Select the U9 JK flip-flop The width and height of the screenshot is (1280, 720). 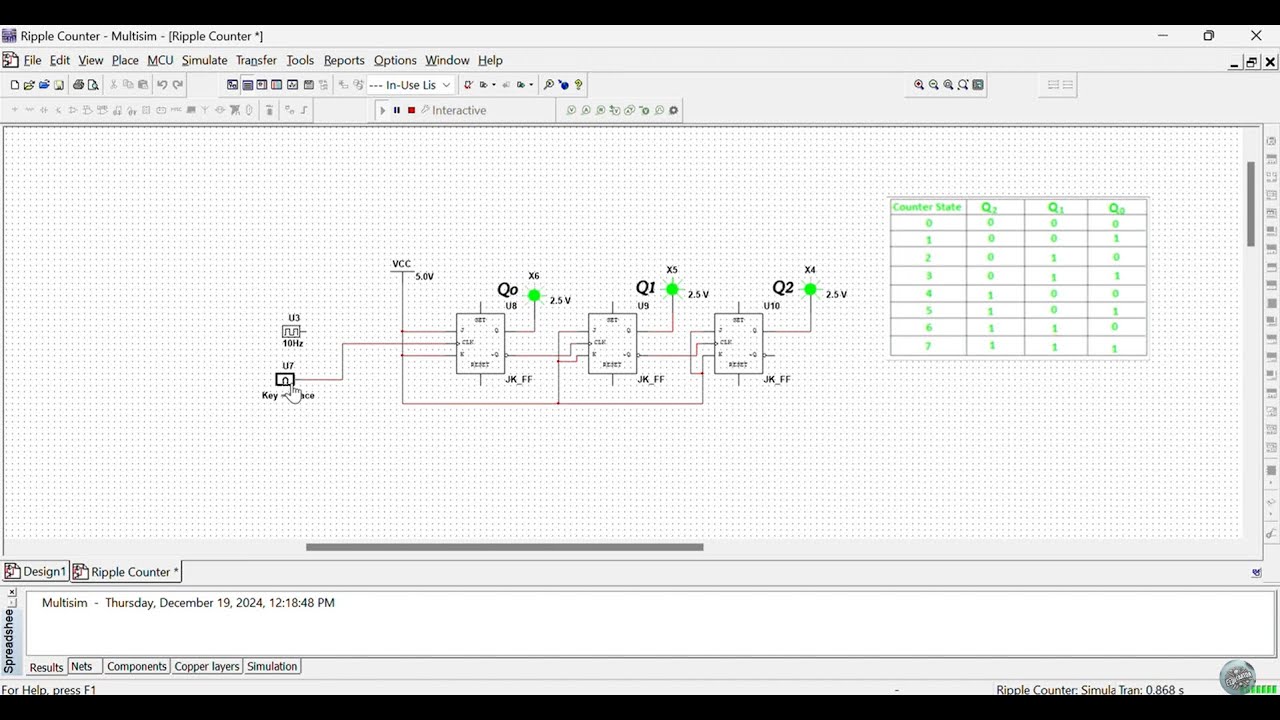coord(612,343)
